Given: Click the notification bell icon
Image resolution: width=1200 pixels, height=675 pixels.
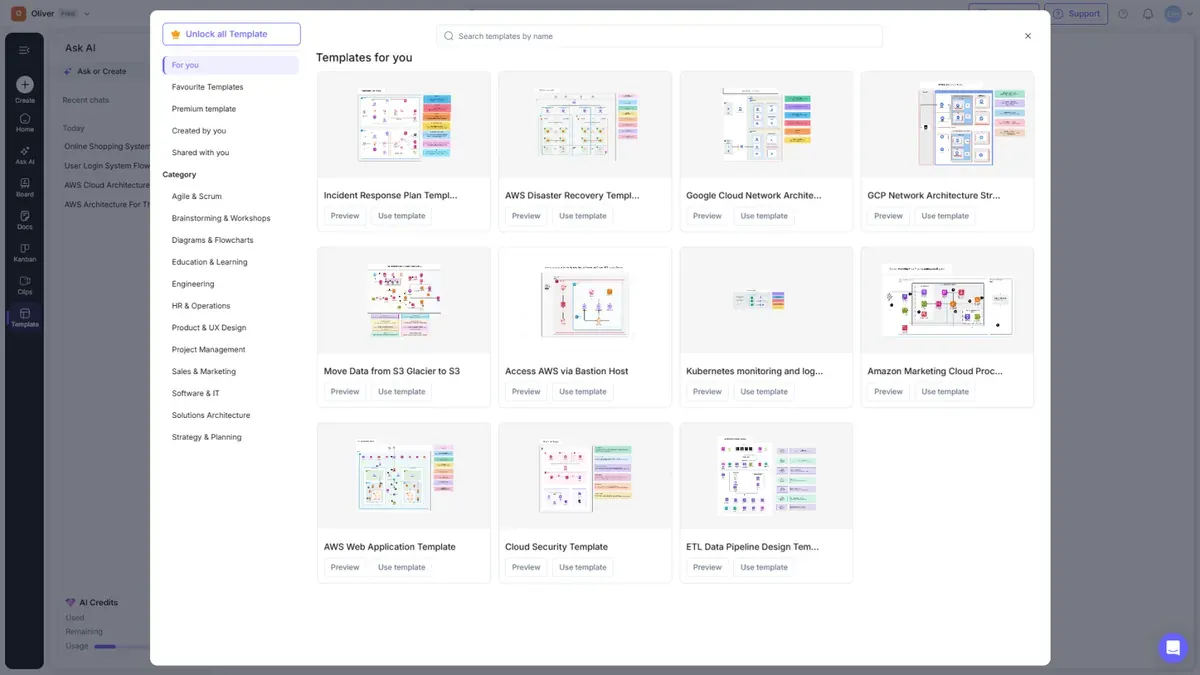Looking at the screenshot, I should click(1148, 14).
